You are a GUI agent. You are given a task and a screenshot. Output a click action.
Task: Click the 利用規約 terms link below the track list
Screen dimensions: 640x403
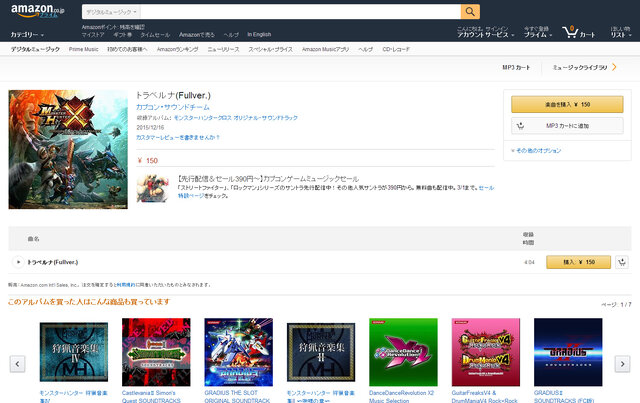coord(126,285)
